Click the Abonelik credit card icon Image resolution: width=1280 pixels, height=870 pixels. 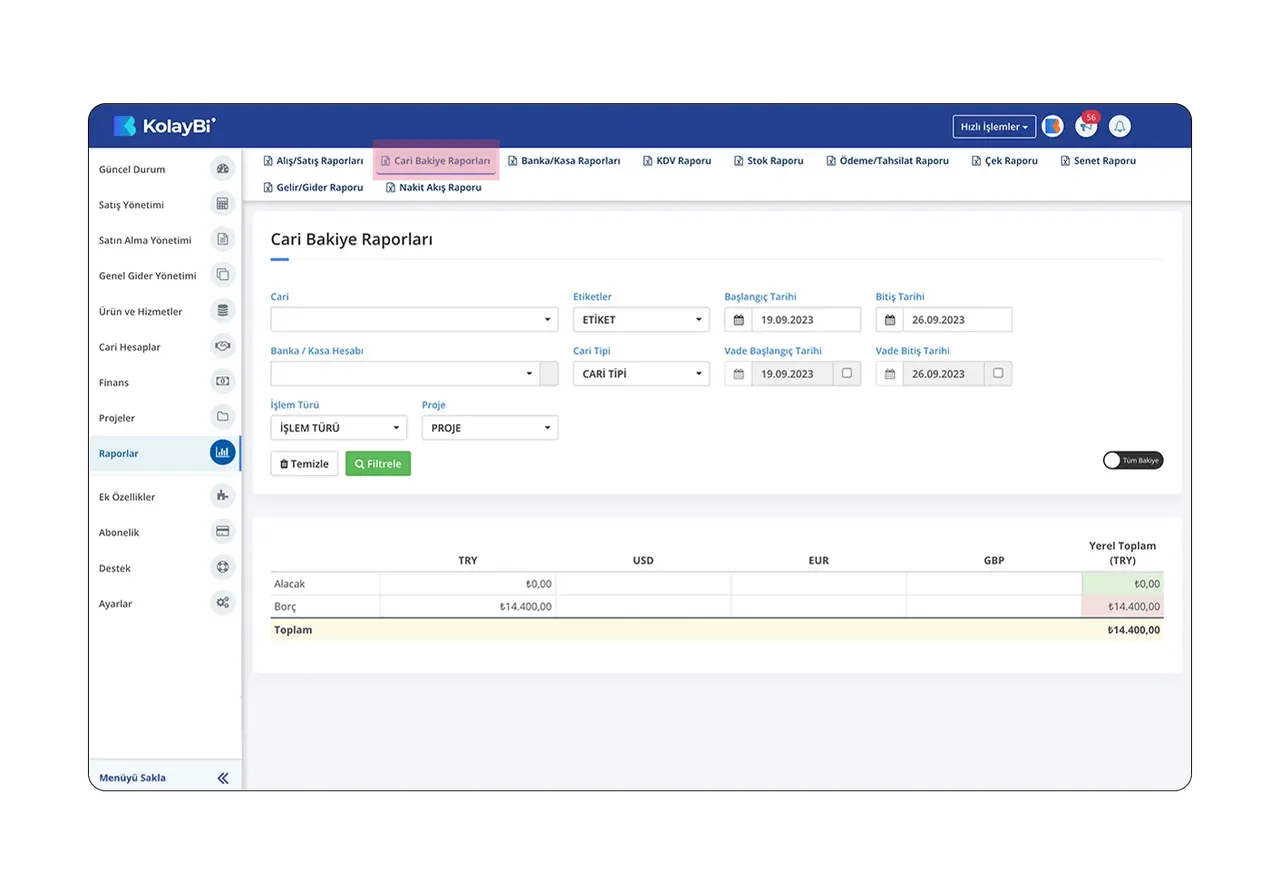coord(223,532)
